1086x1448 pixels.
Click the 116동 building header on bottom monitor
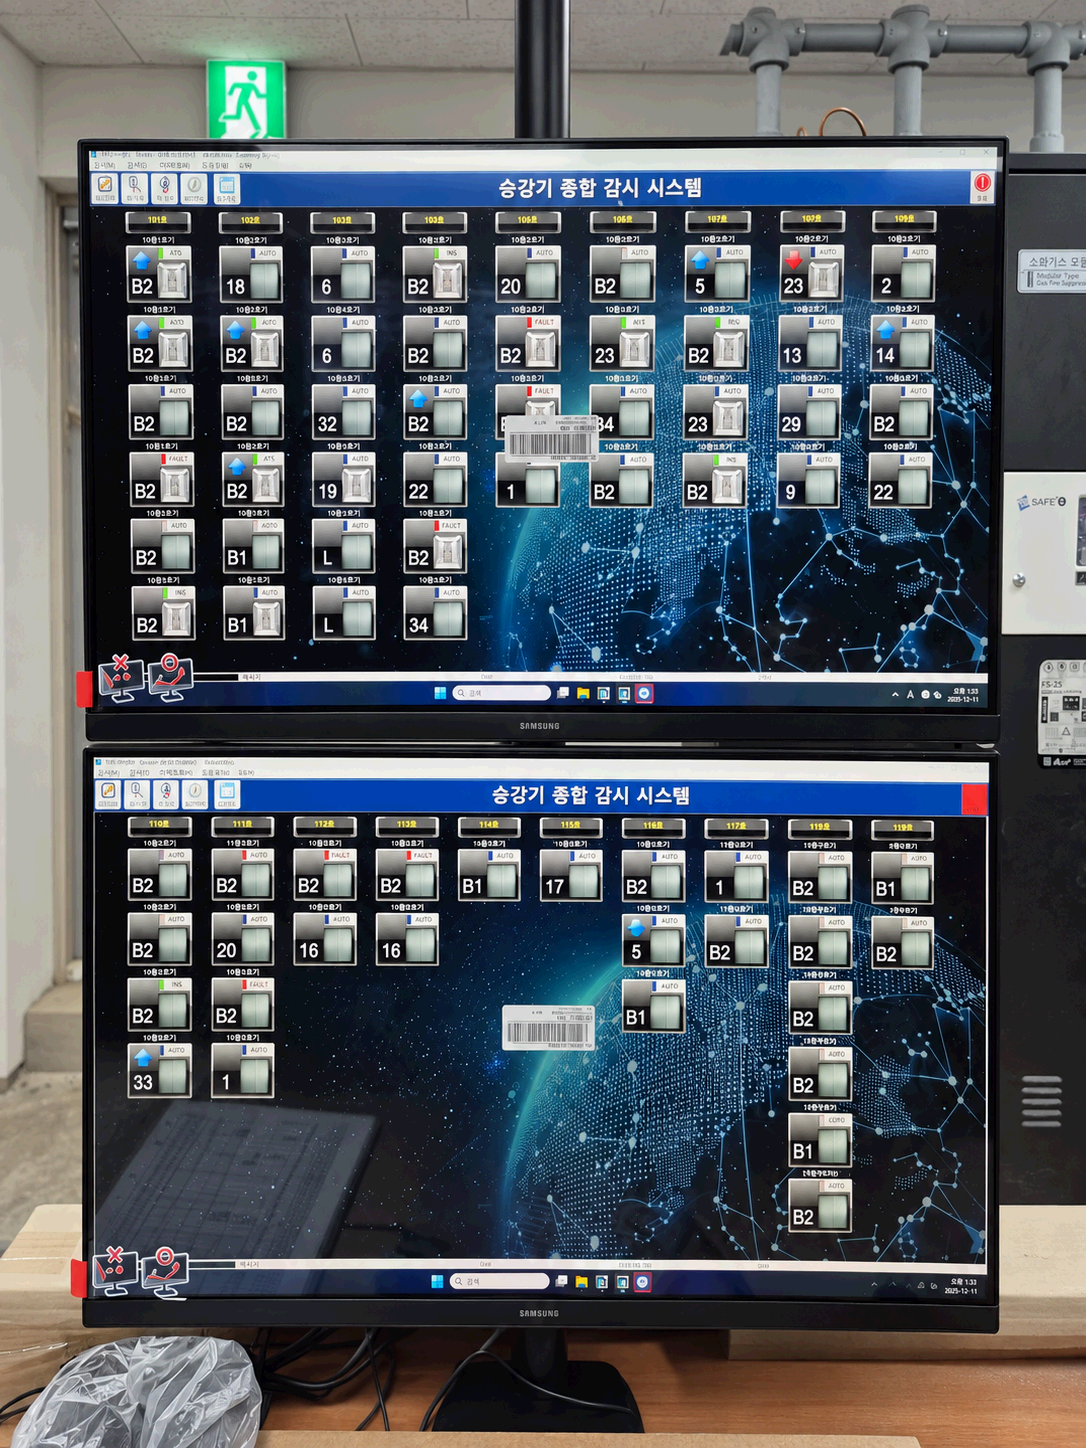653,826
